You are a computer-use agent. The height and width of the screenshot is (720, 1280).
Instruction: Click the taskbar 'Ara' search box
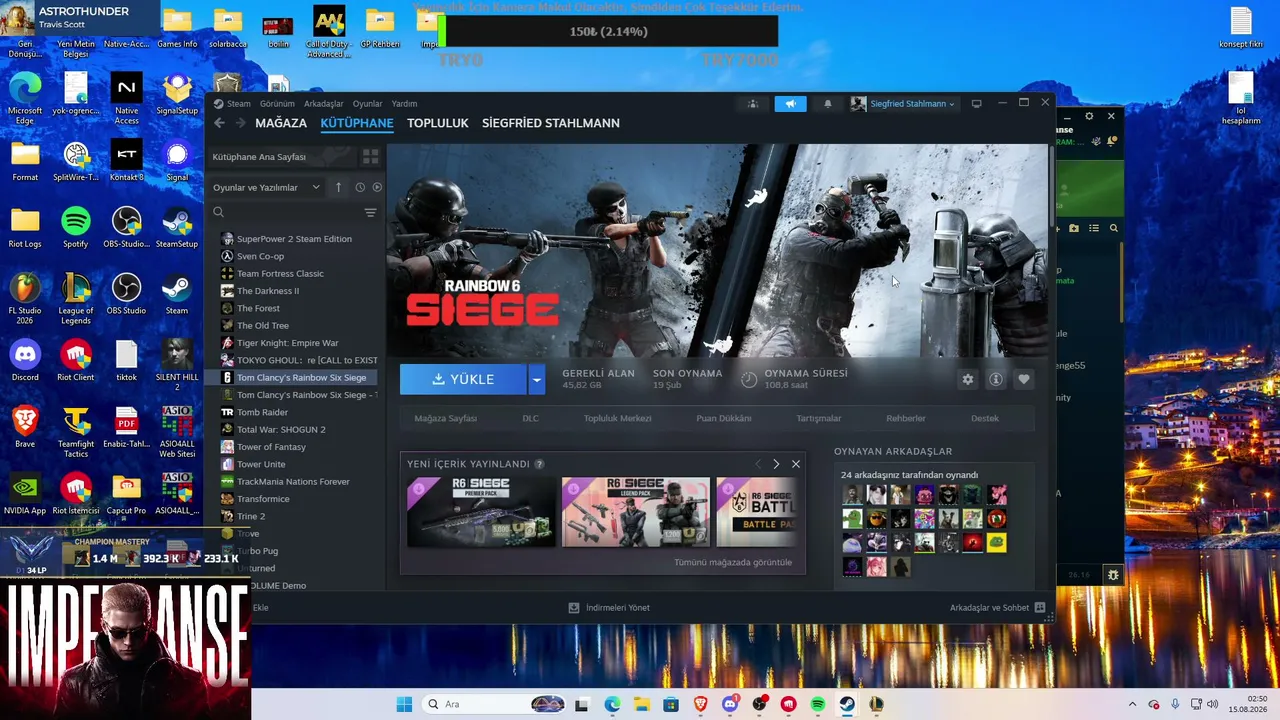494,704
